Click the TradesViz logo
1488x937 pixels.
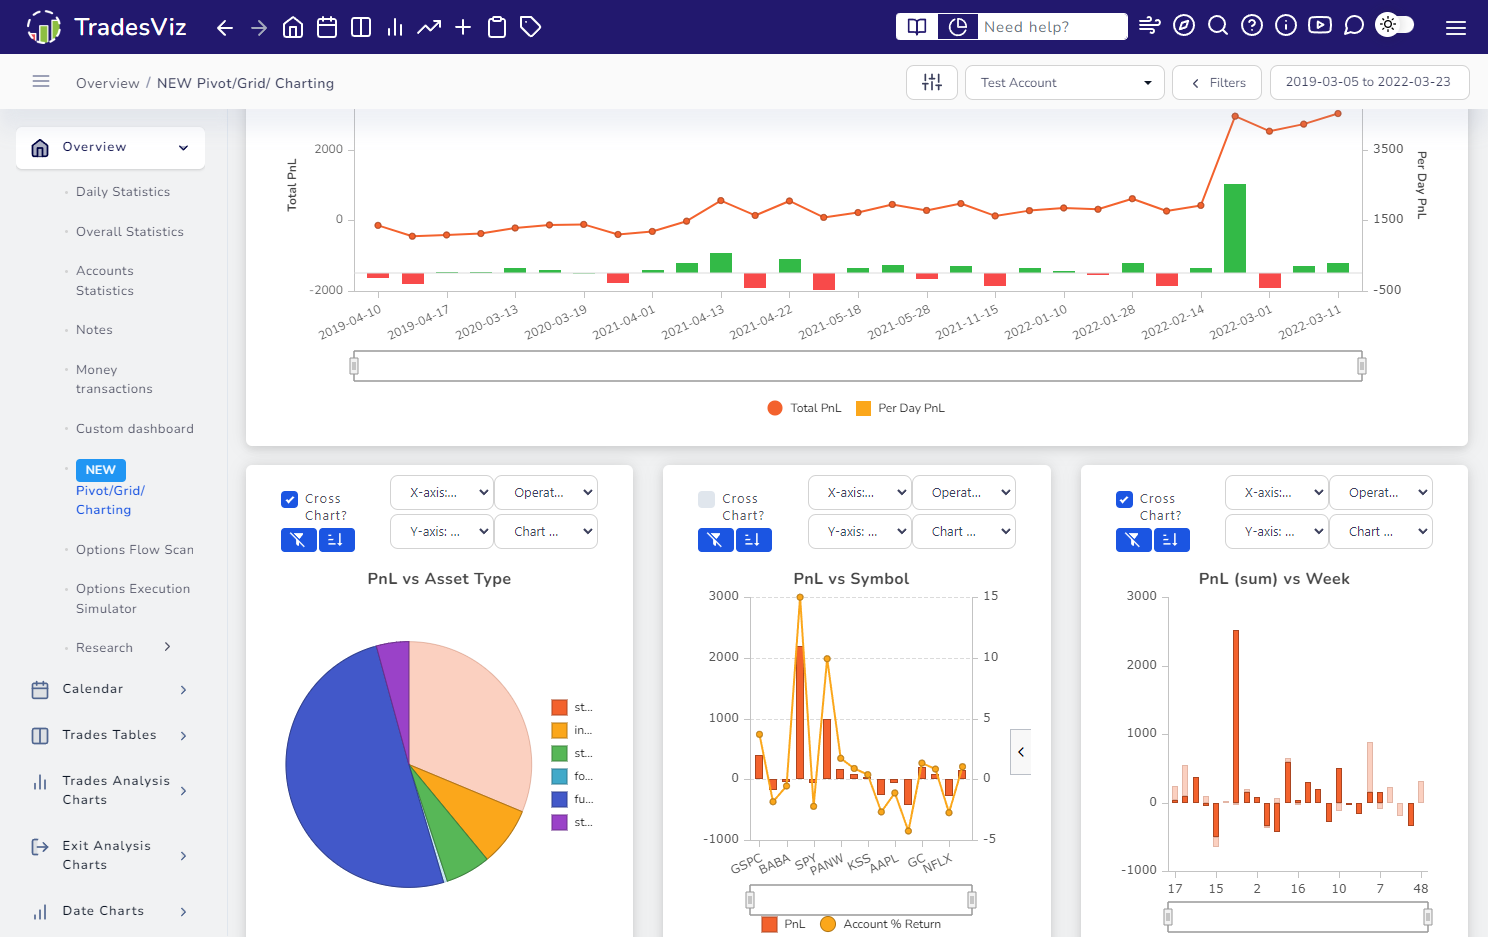click(x=107, y=27)
